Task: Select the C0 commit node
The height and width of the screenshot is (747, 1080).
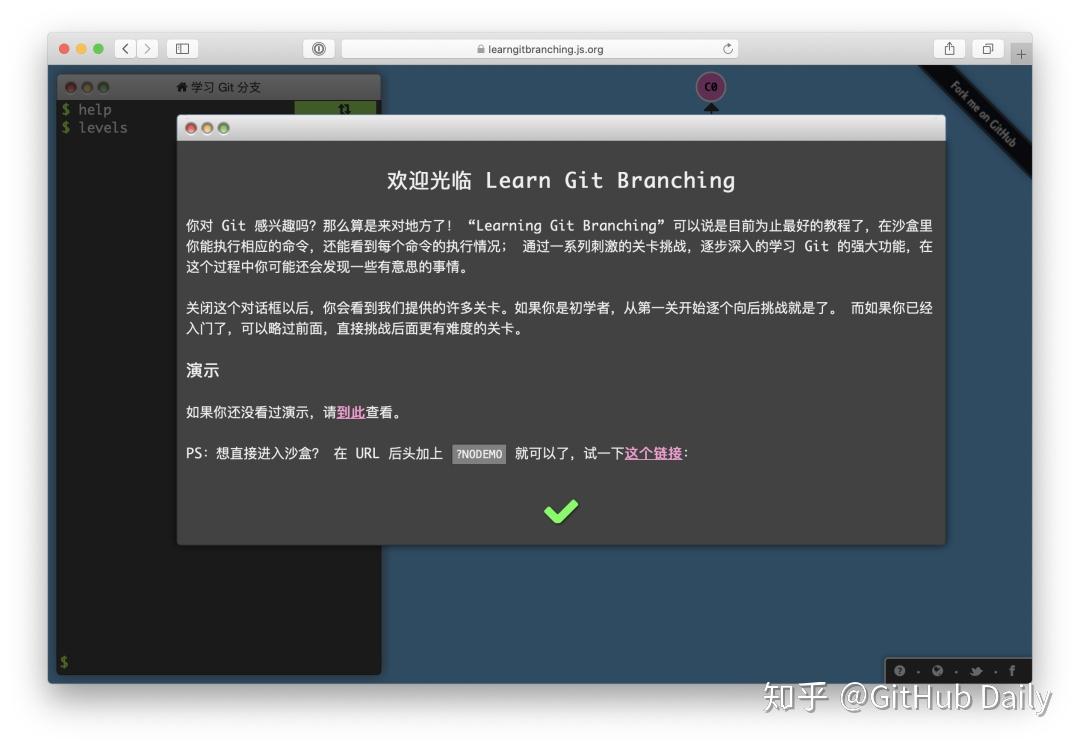Action: coord(710,87)
